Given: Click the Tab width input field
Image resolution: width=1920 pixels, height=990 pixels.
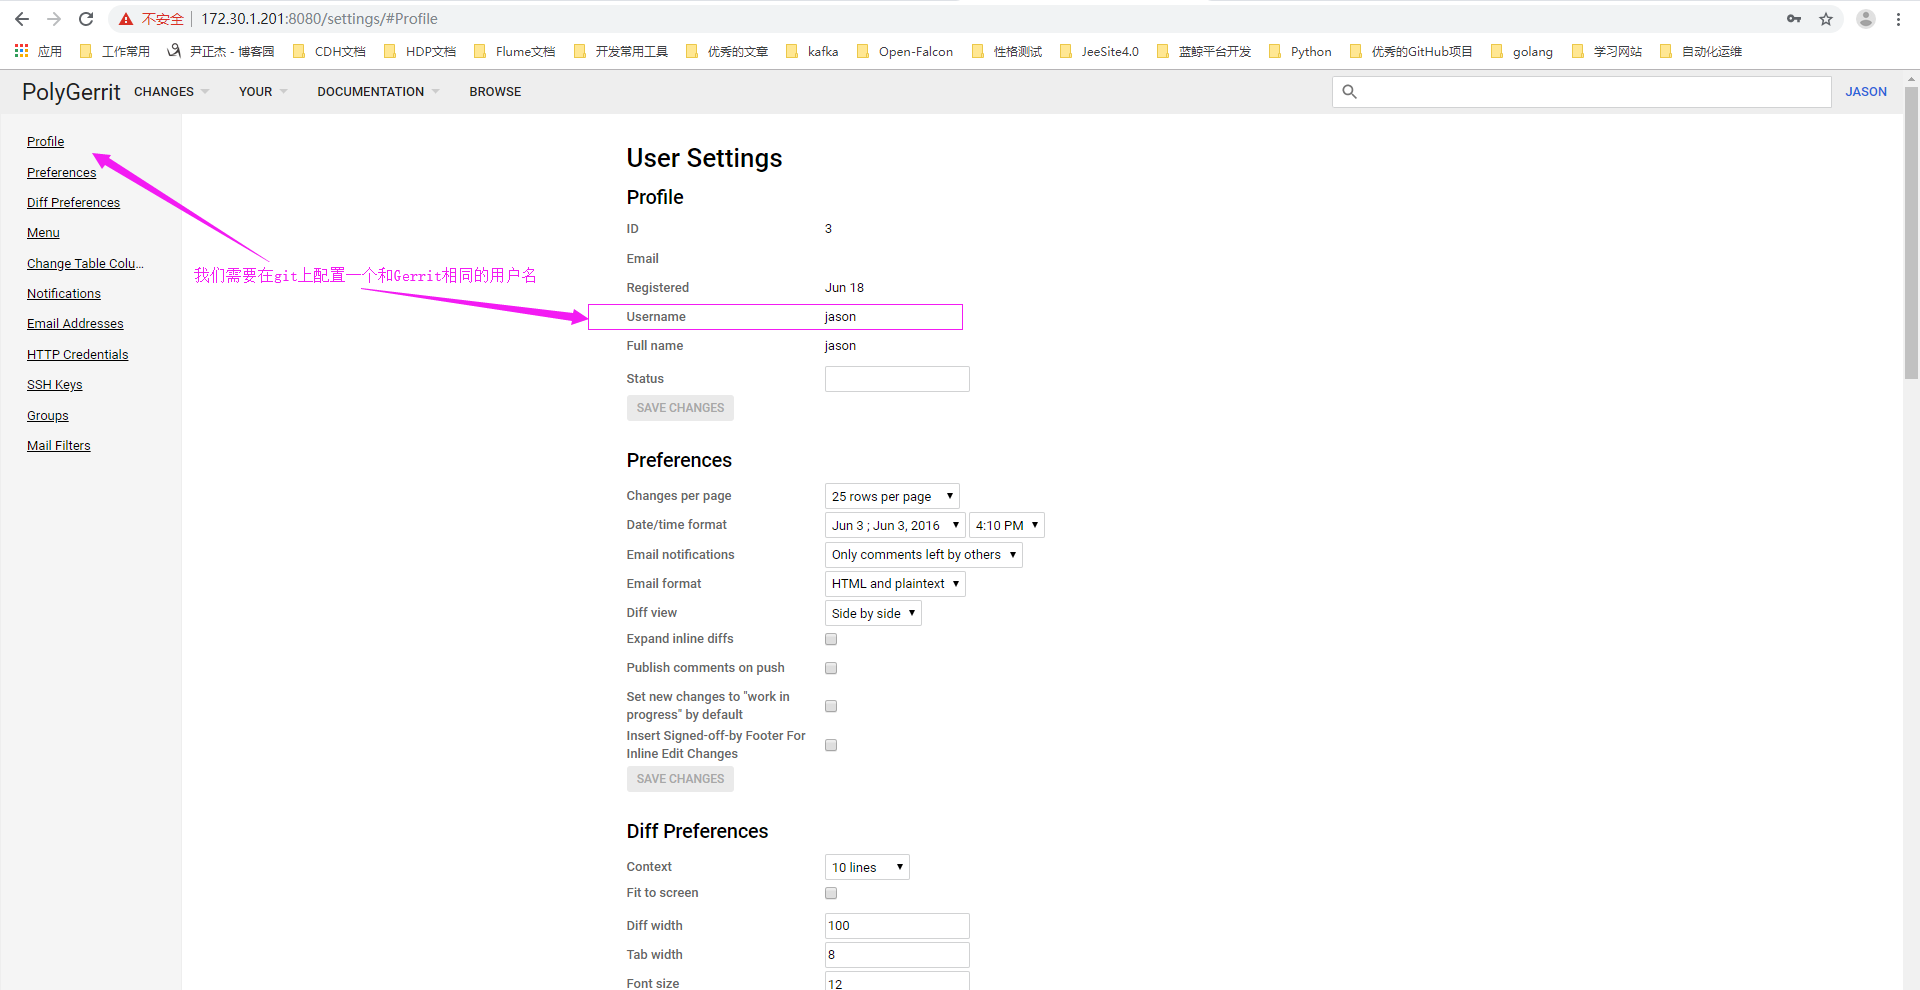Looking at the screenshot, I should tap(897, 955).
